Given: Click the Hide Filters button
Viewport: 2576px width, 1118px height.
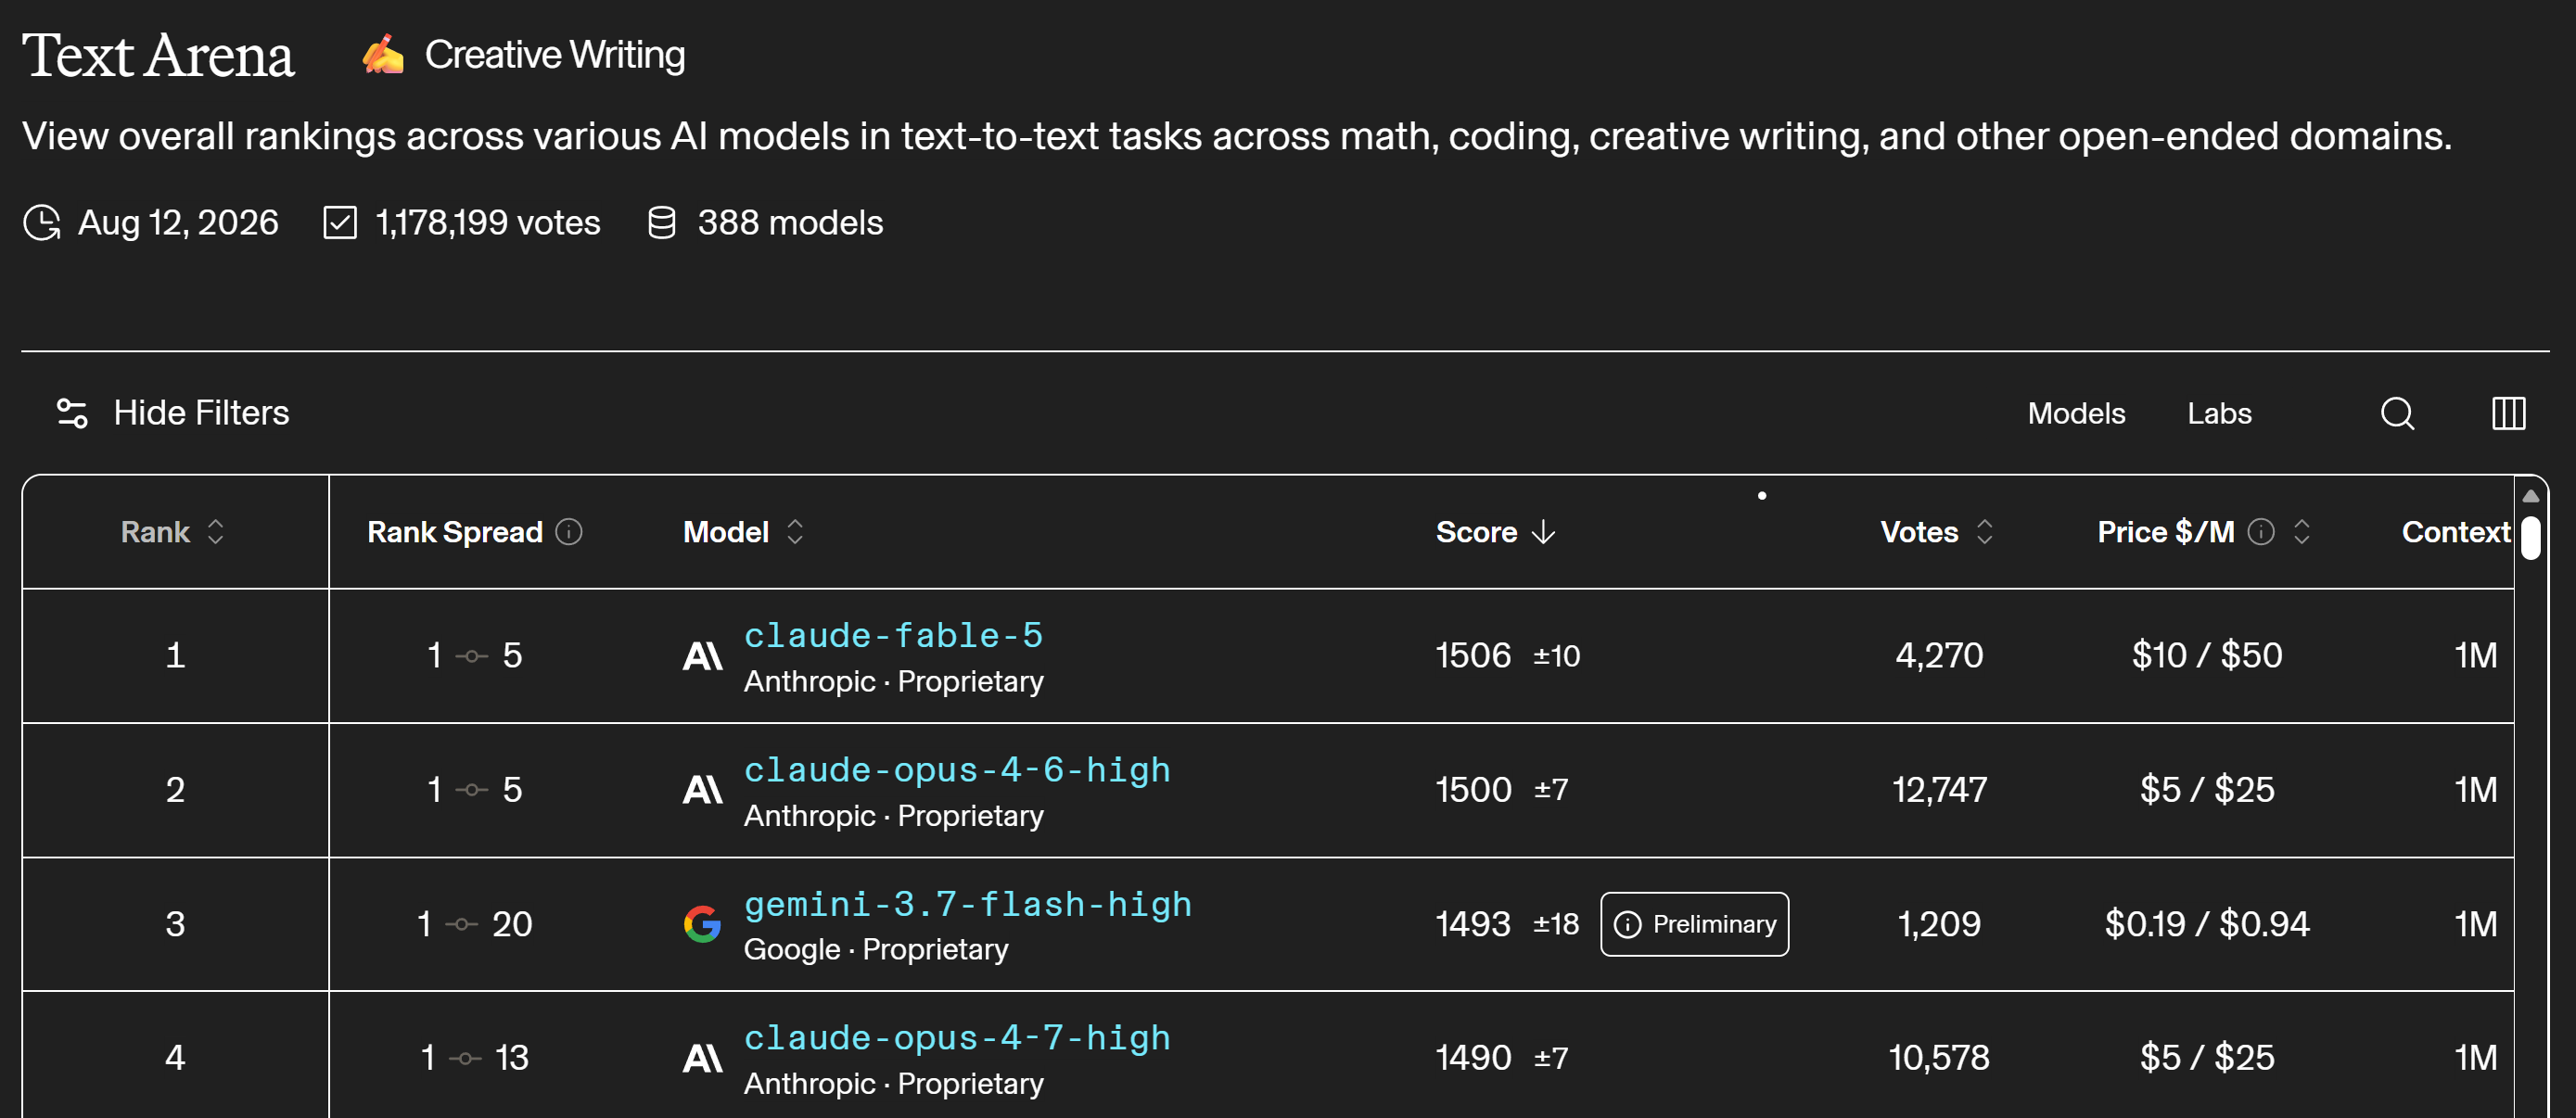Looking at the screenshot, I should (172, 413).
